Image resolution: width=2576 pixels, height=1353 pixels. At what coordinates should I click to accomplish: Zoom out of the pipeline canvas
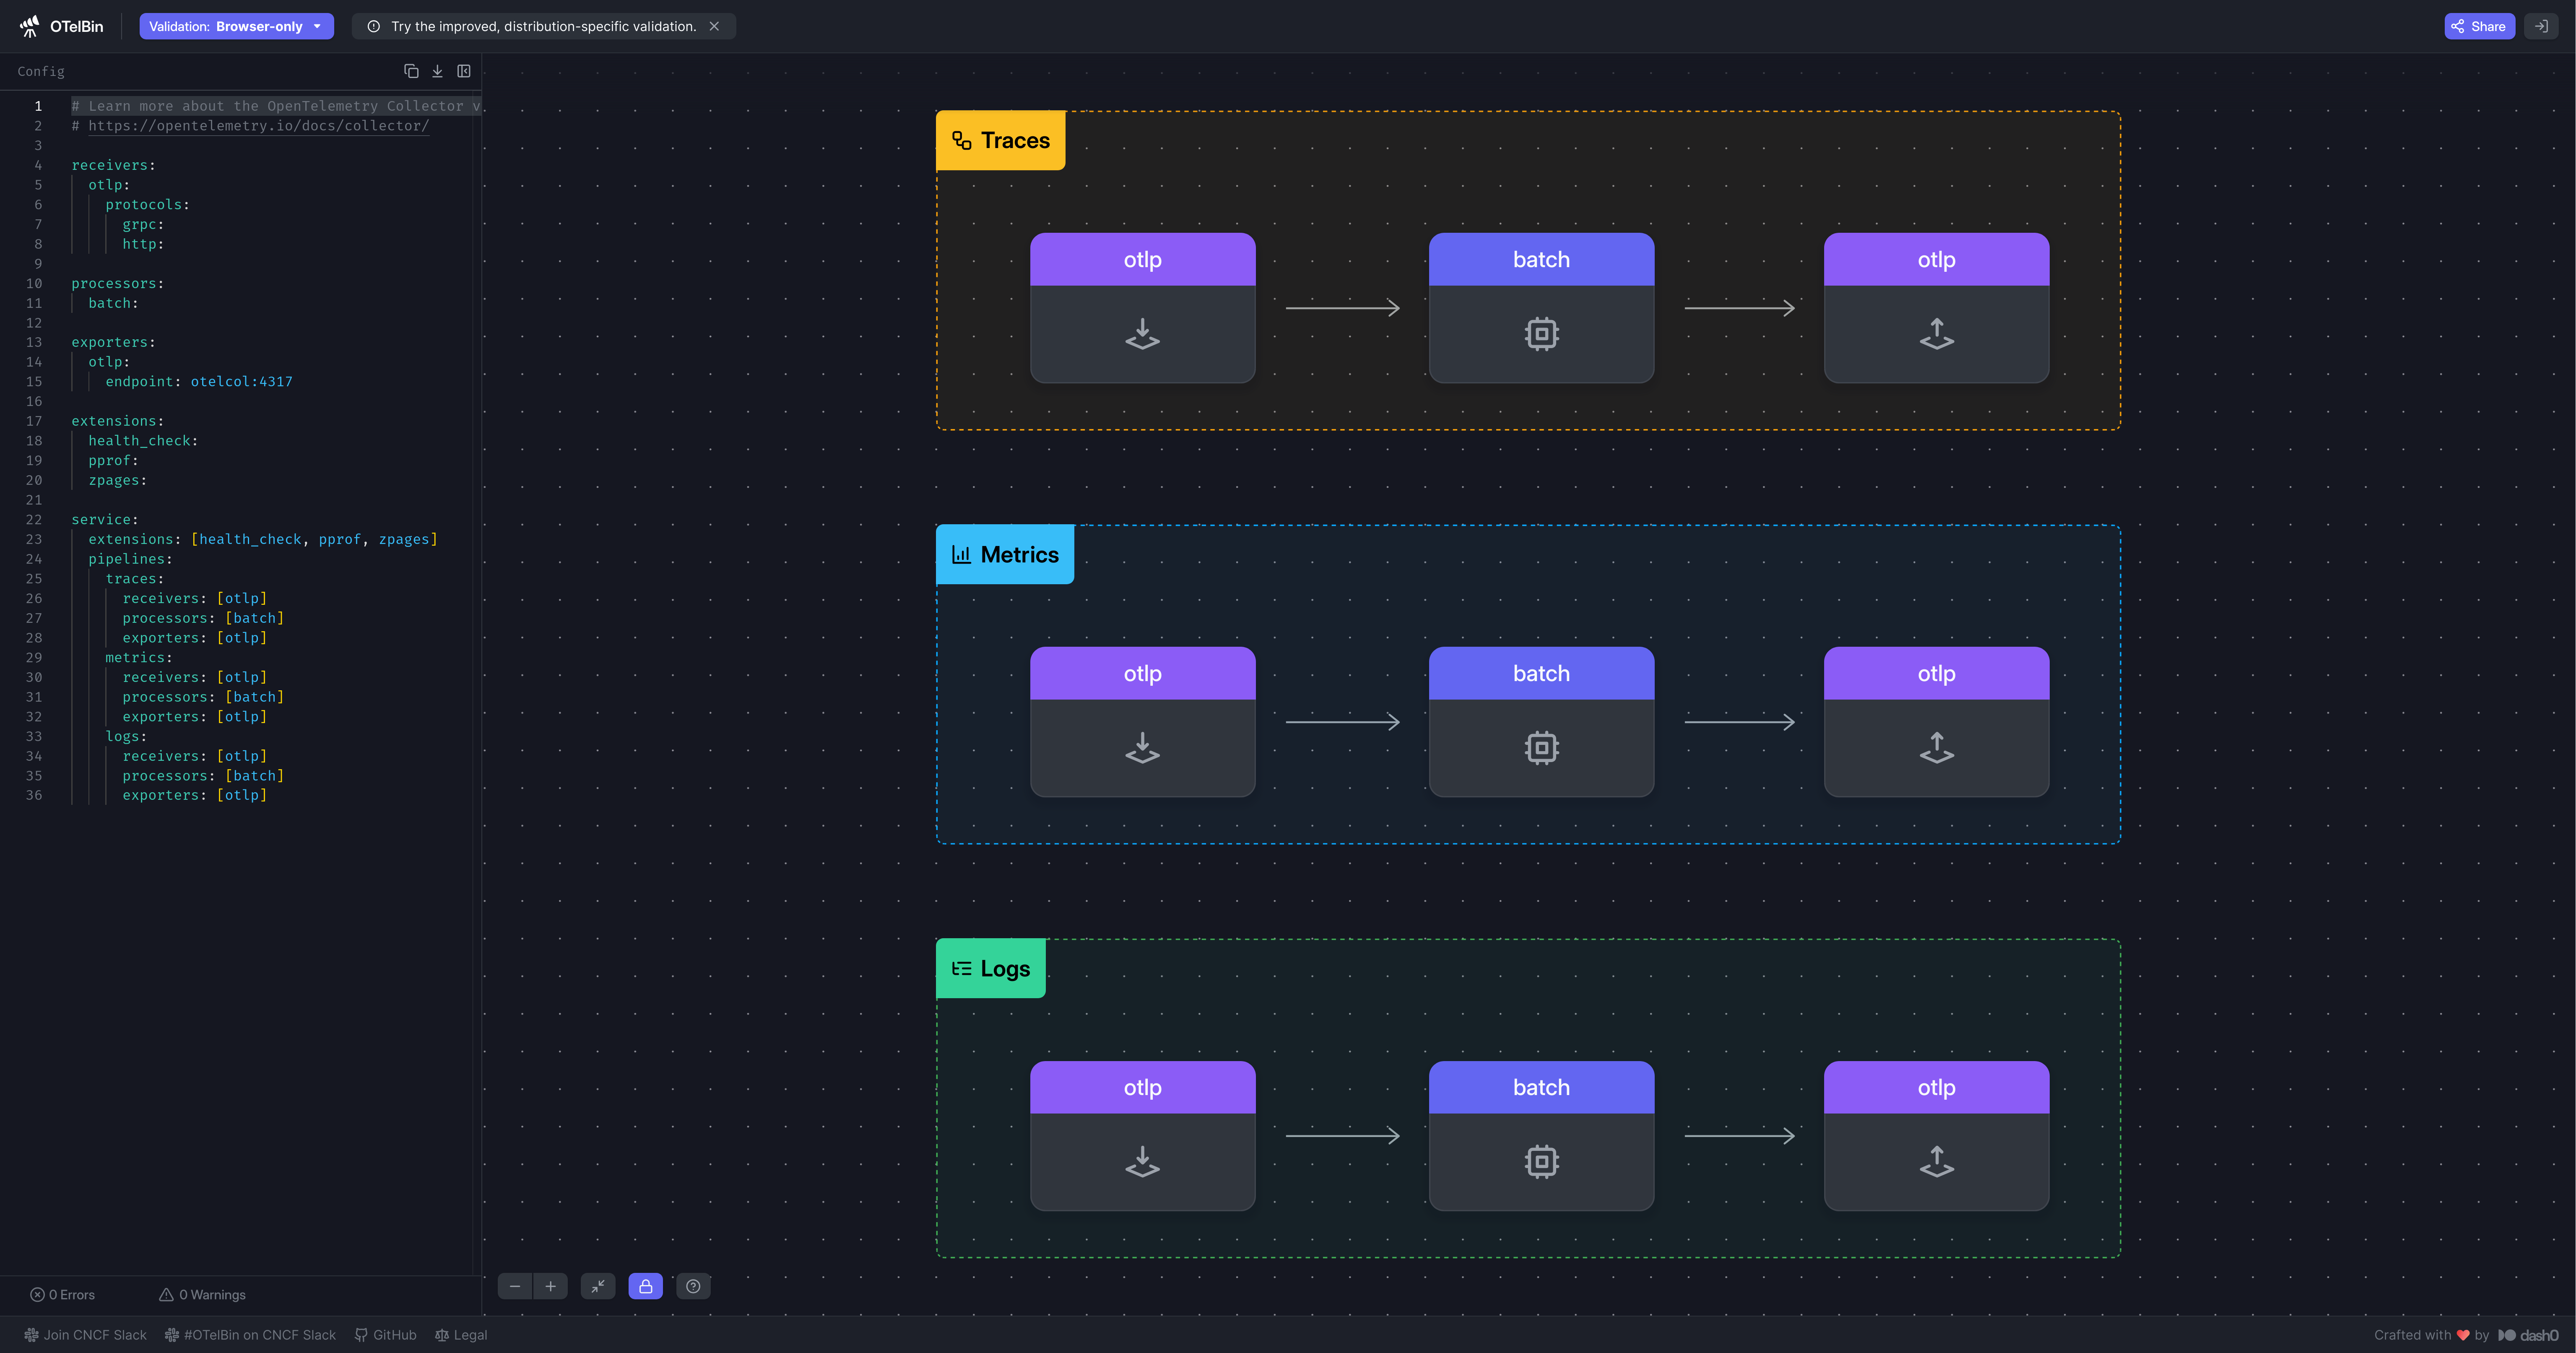(x=515, y=1286)
